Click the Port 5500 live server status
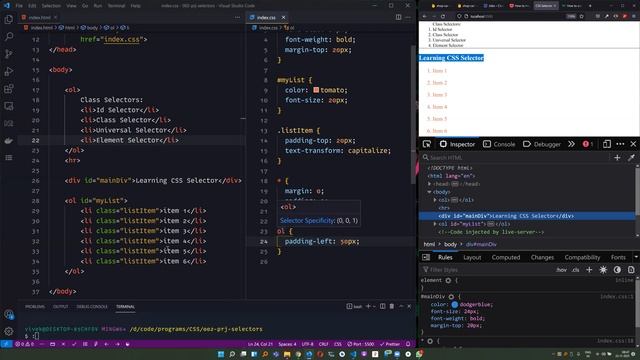 360,344
